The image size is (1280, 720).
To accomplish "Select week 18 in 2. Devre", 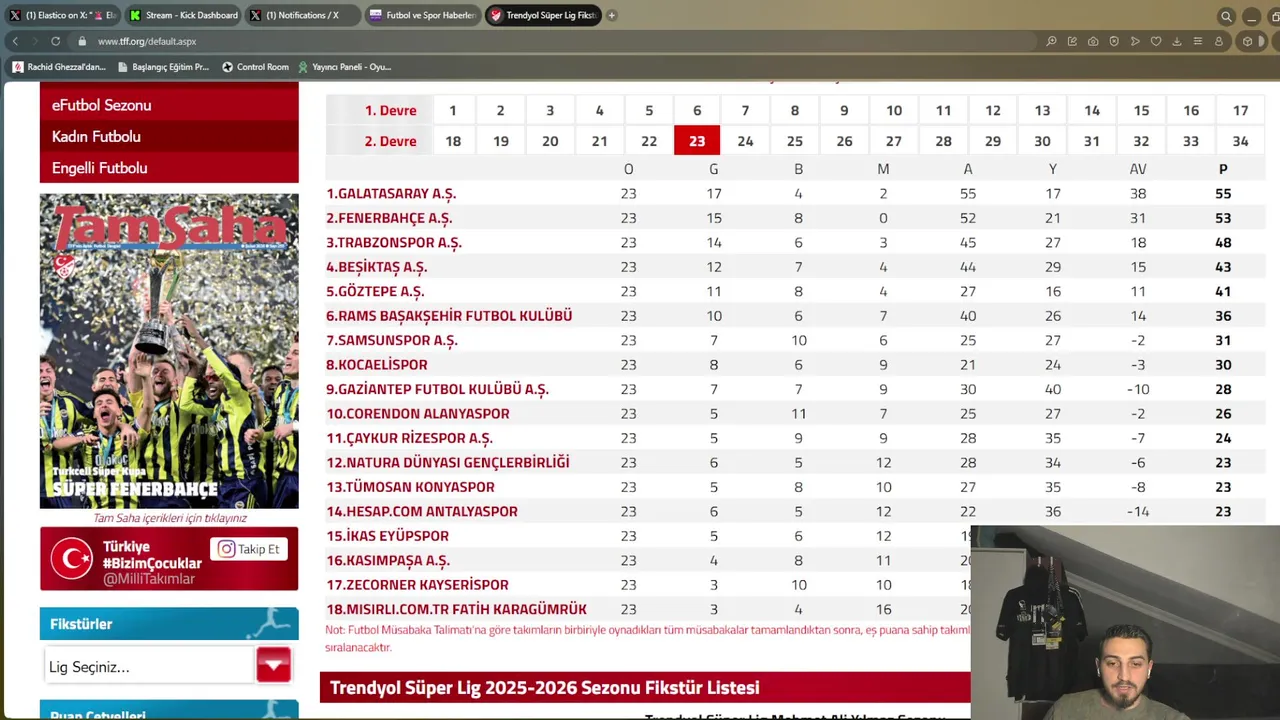I will (x=452, y=141).
